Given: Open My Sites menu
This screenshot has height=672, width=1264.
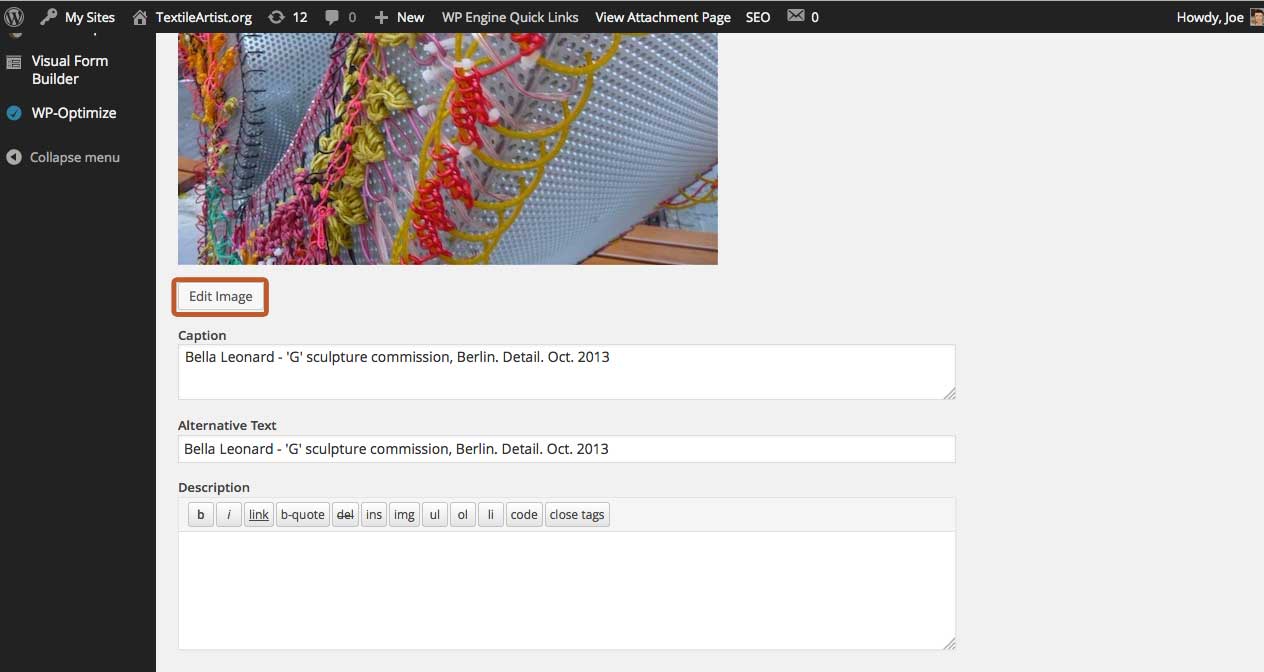Looking at the screenshot, I should pos(78,17).
